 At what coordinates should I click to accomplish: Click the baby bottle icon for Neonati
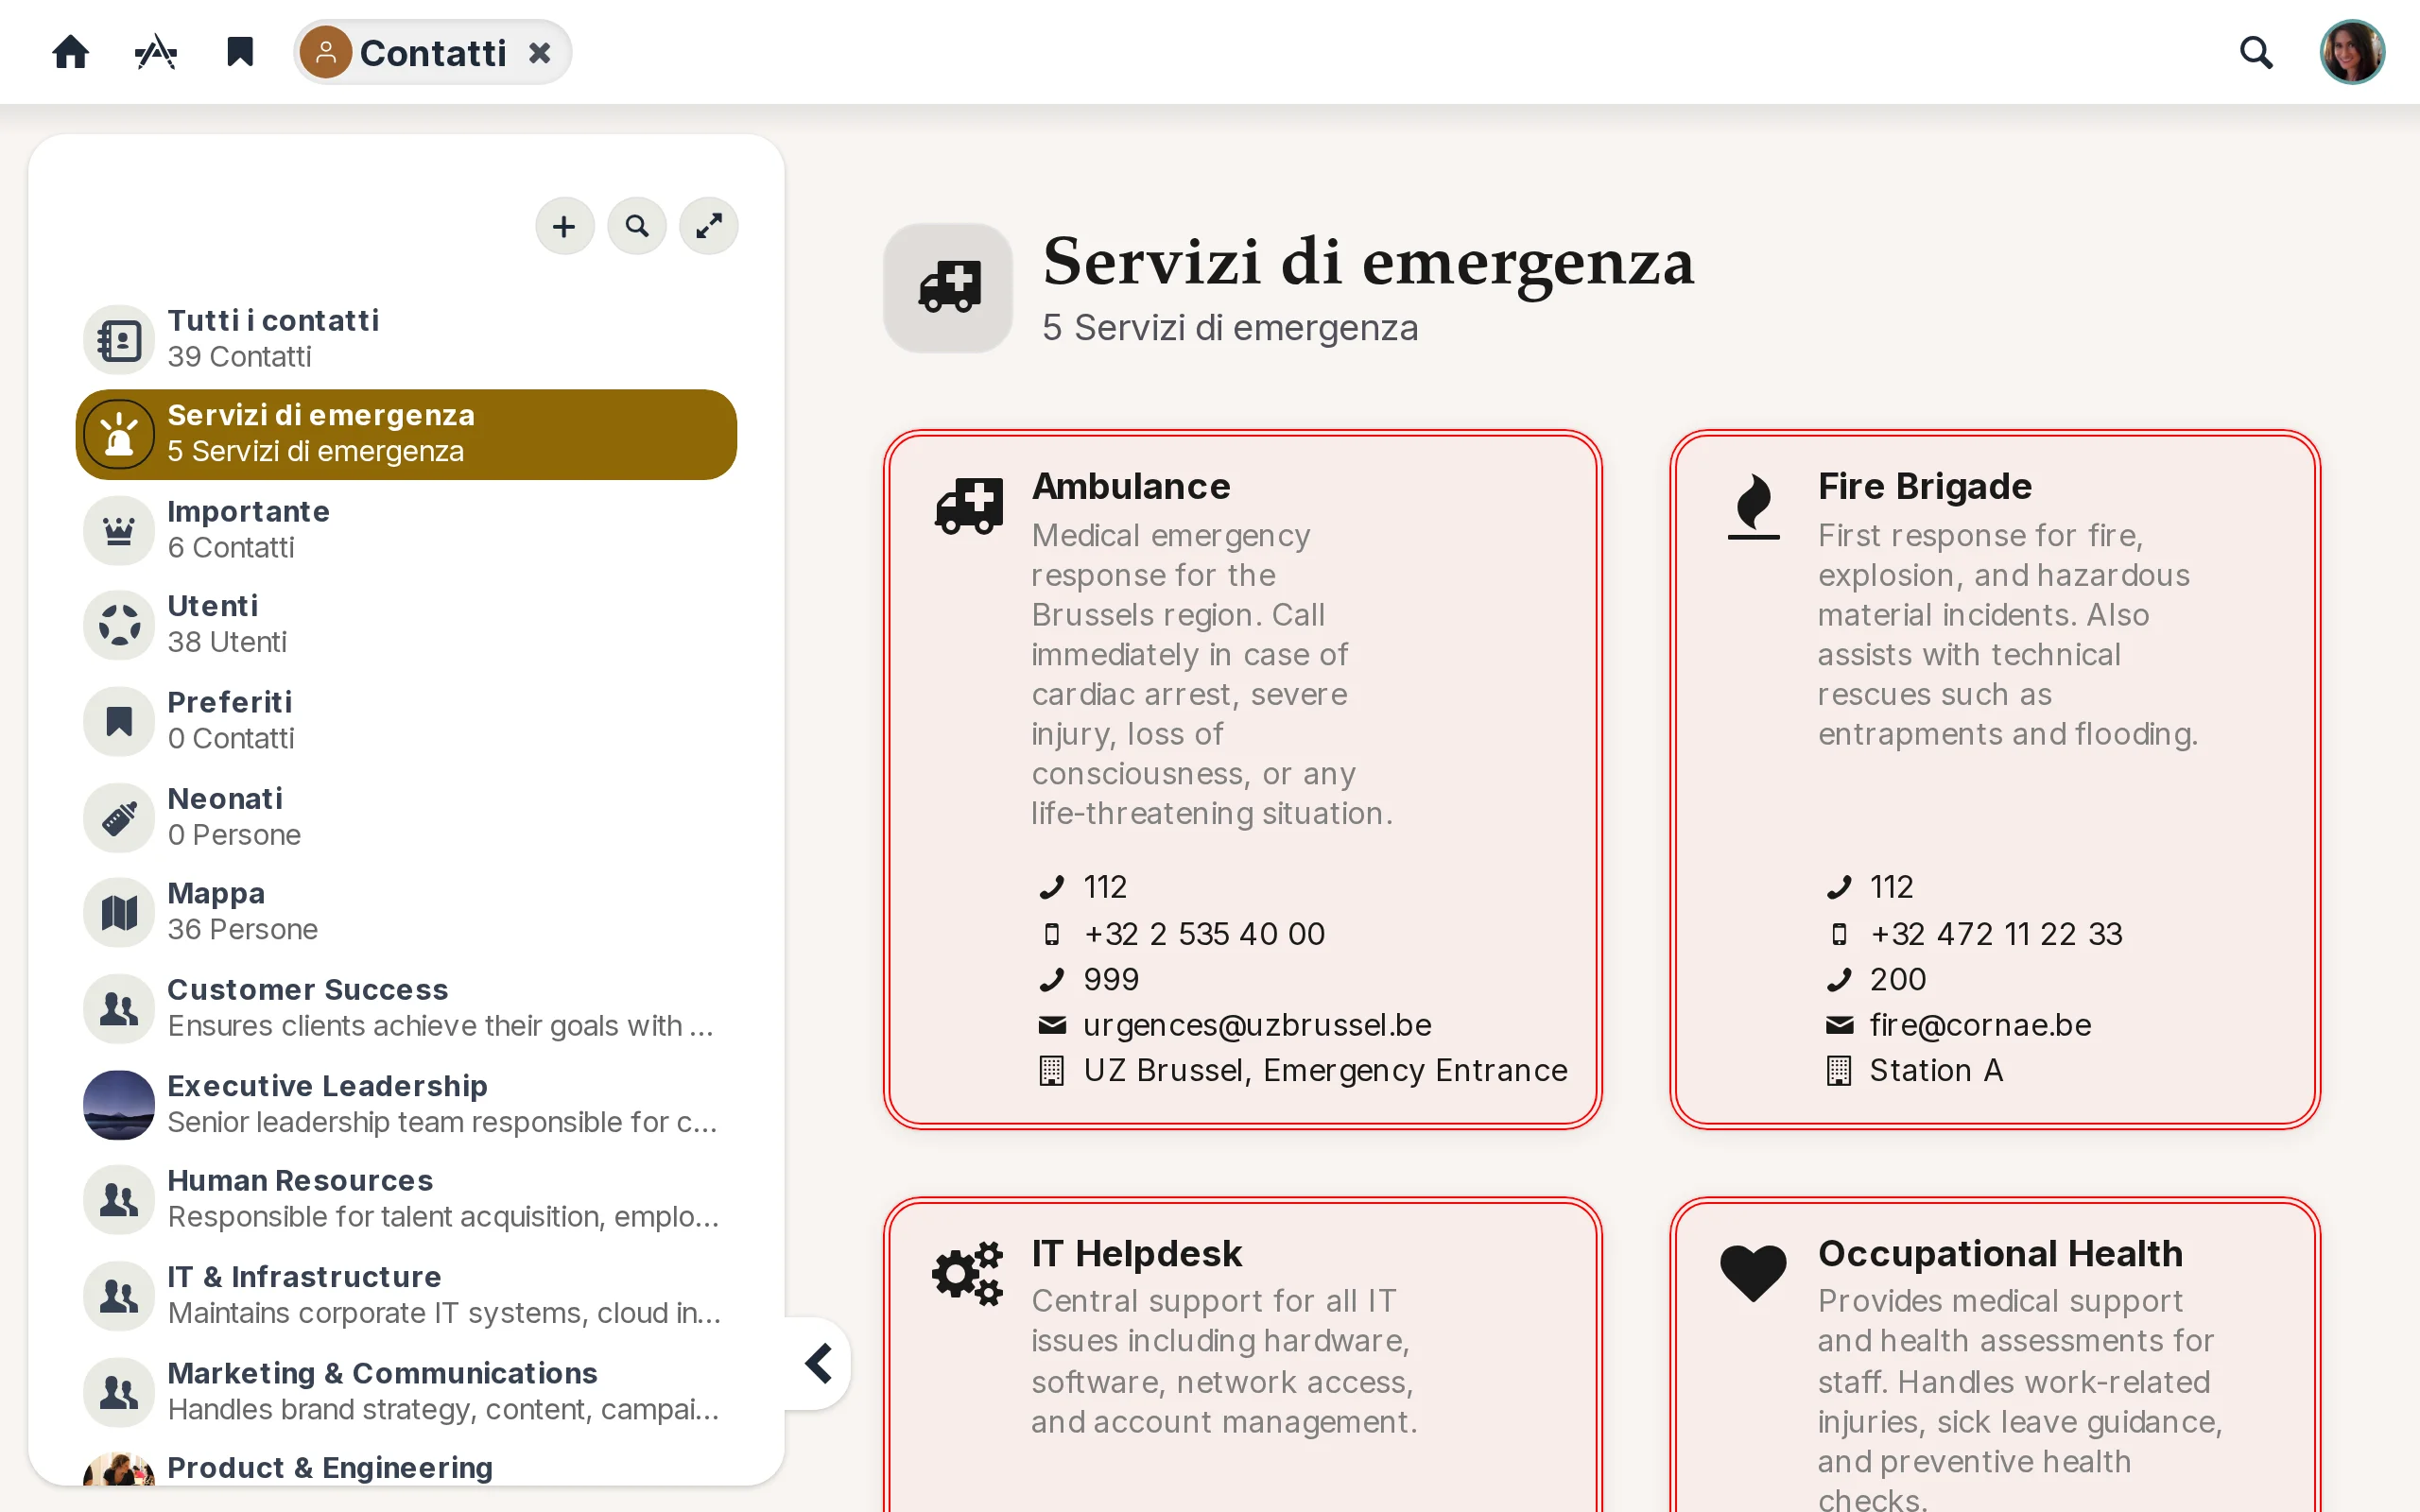pos(119,818)
